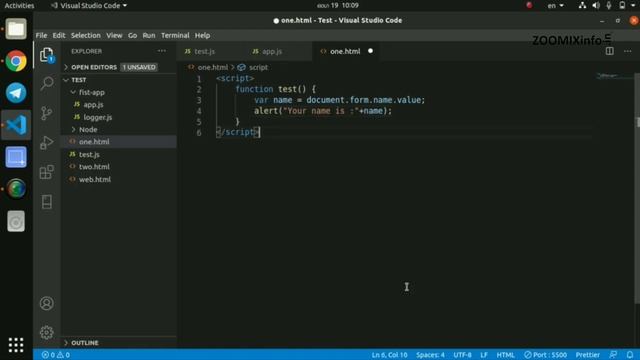This screenshot has height=360, width=640.
Task: Open Activities overview
Action: [19, 5]
